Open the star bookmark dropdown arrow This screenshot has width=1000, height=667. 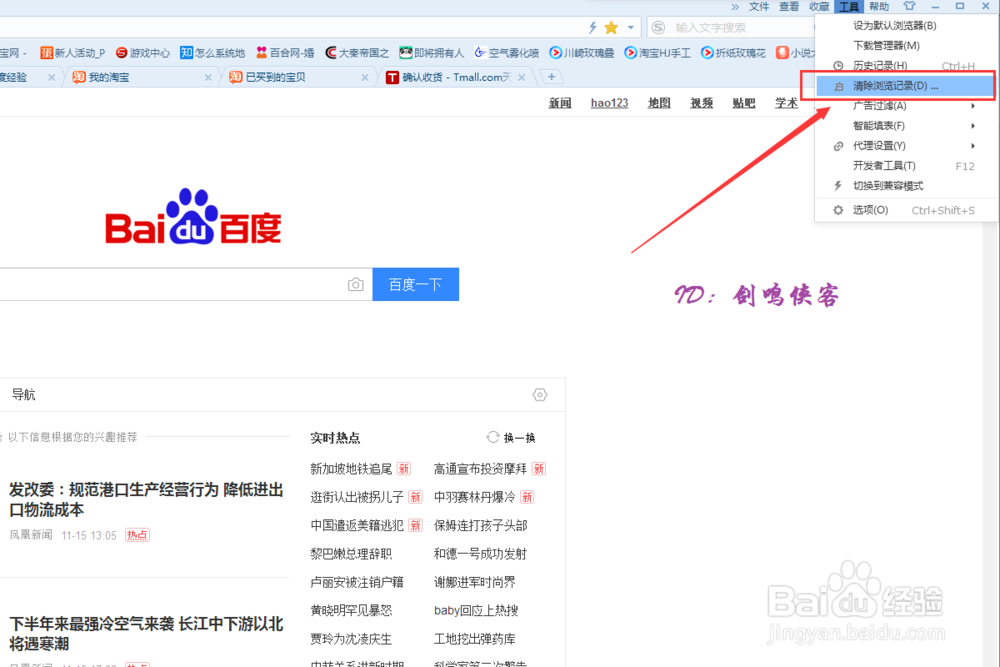point(632,27)
